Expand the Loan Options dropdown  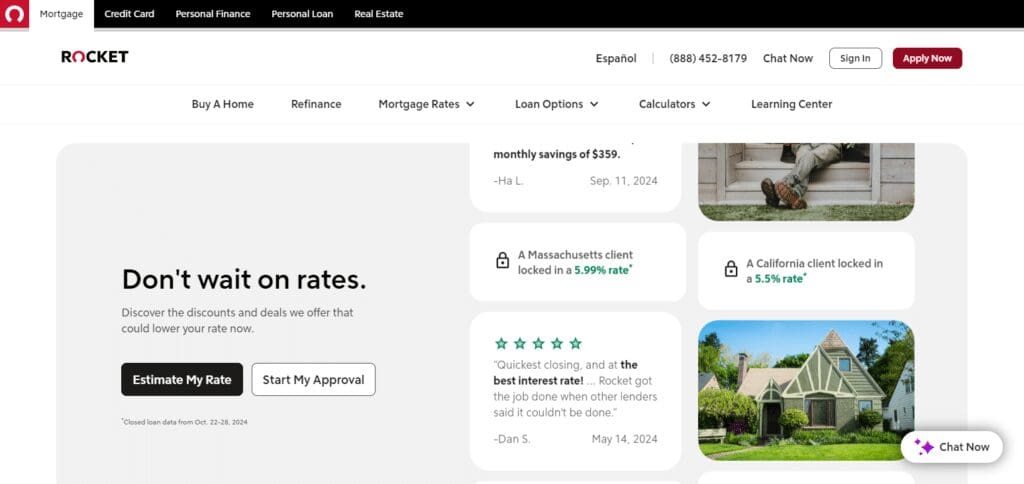tap(556, 104)
